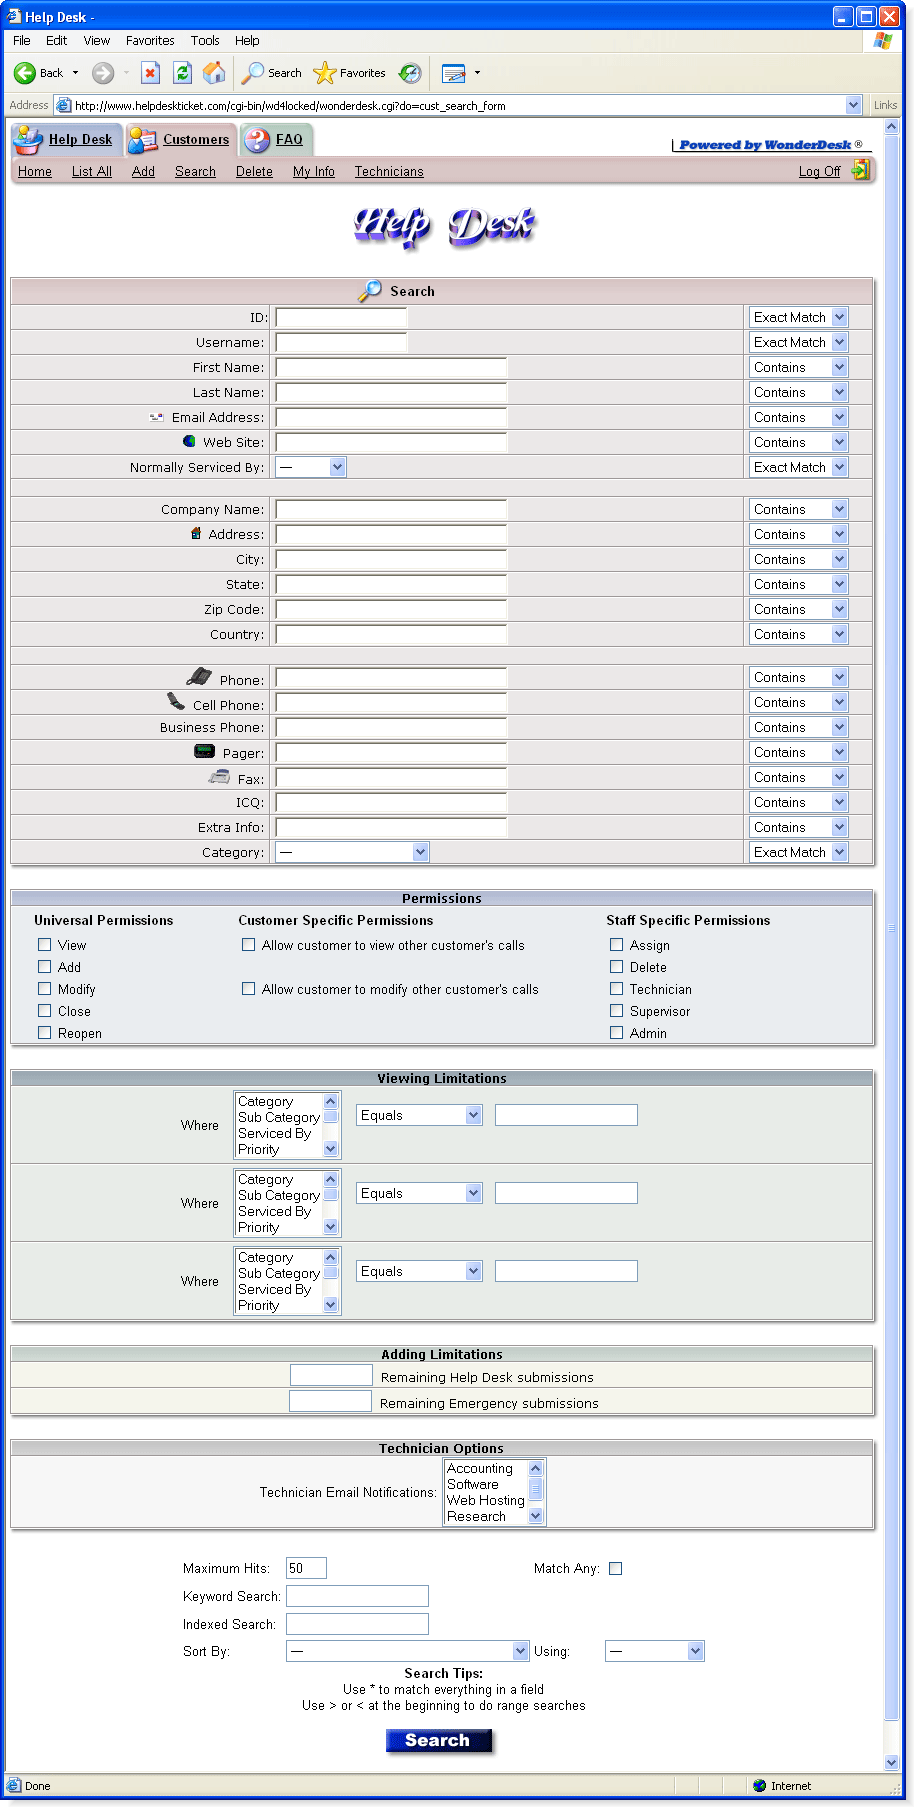Image resolution: width=914 pixels, height=1807 pixels.
Task: Click the Phone telephone icon
Action: (x=199, y=677)
